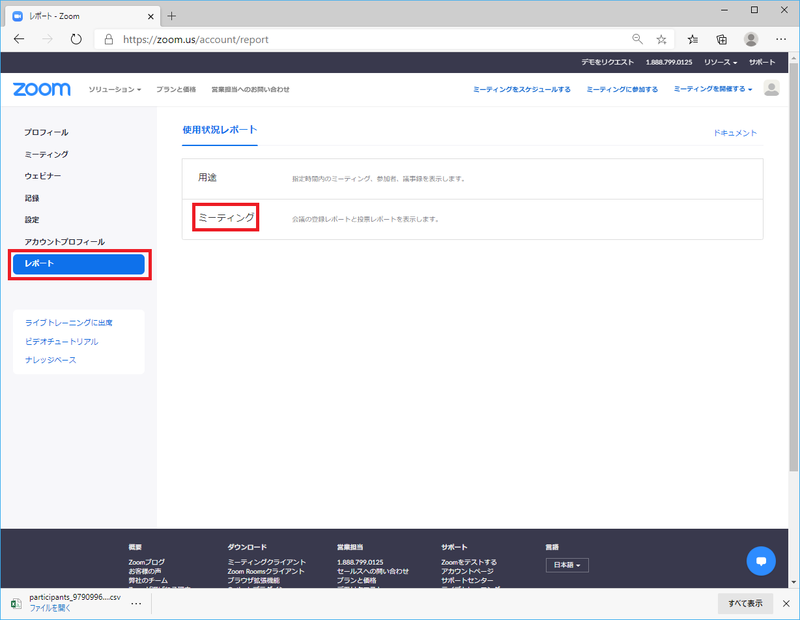
Task: Open the プロフィール sidebar item
Action: (46, 132)
